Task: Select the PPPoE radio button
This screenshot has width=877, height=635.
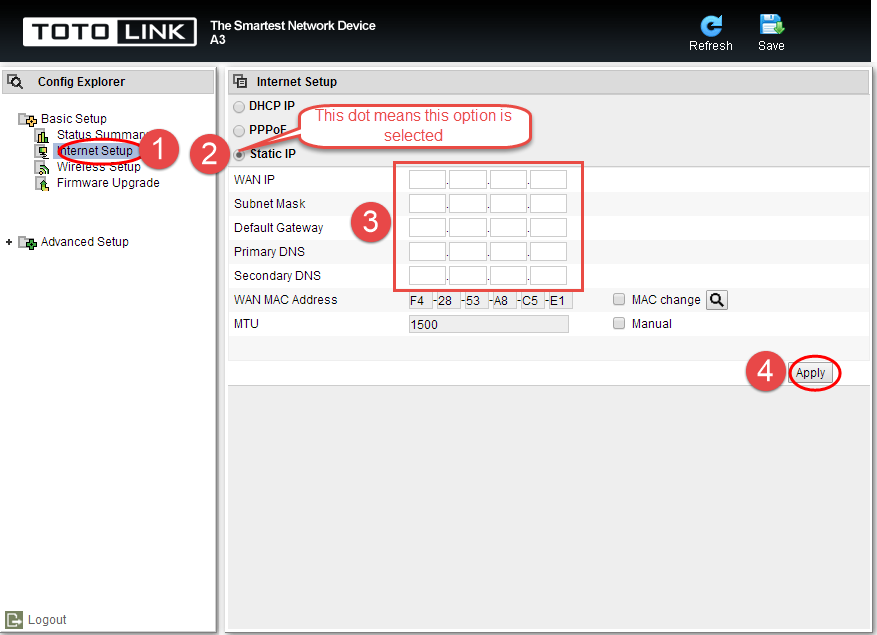Action: point(239,130)
